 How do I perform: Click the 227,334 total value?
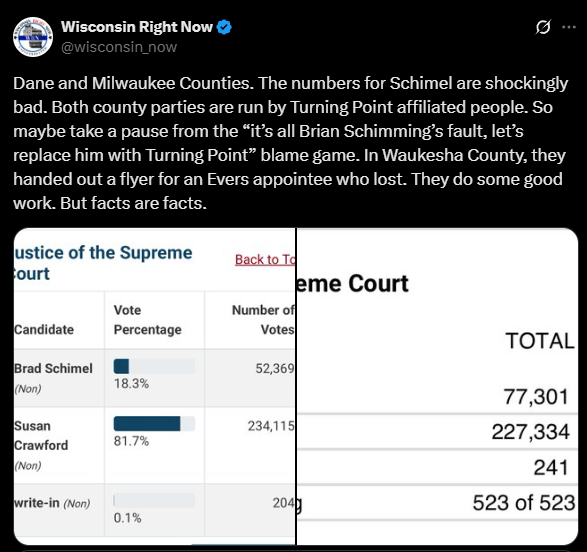click(530, 432)
